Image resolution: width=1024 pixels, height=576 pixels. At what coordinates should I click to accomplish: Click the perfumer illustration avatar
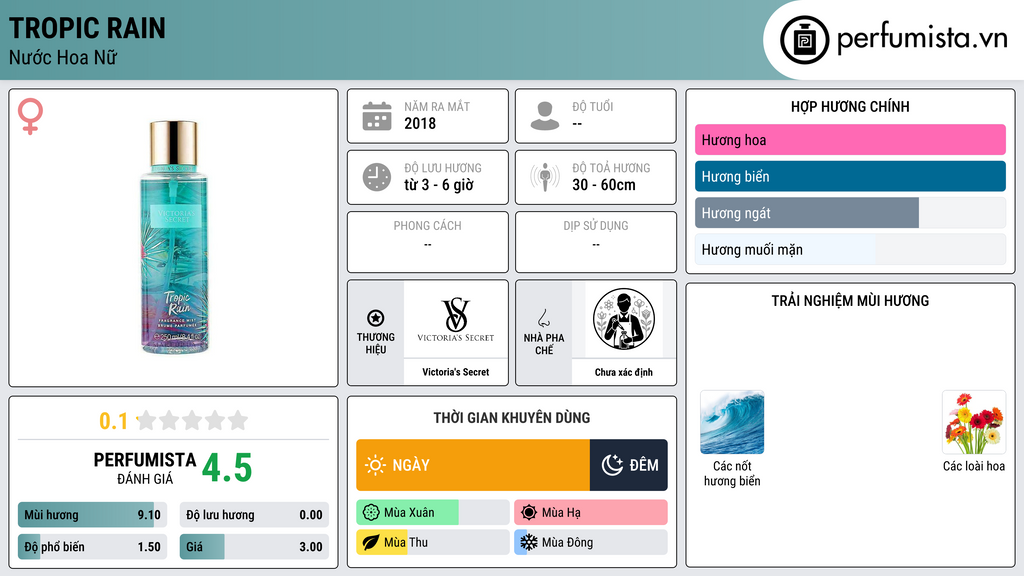pos(624,319)
